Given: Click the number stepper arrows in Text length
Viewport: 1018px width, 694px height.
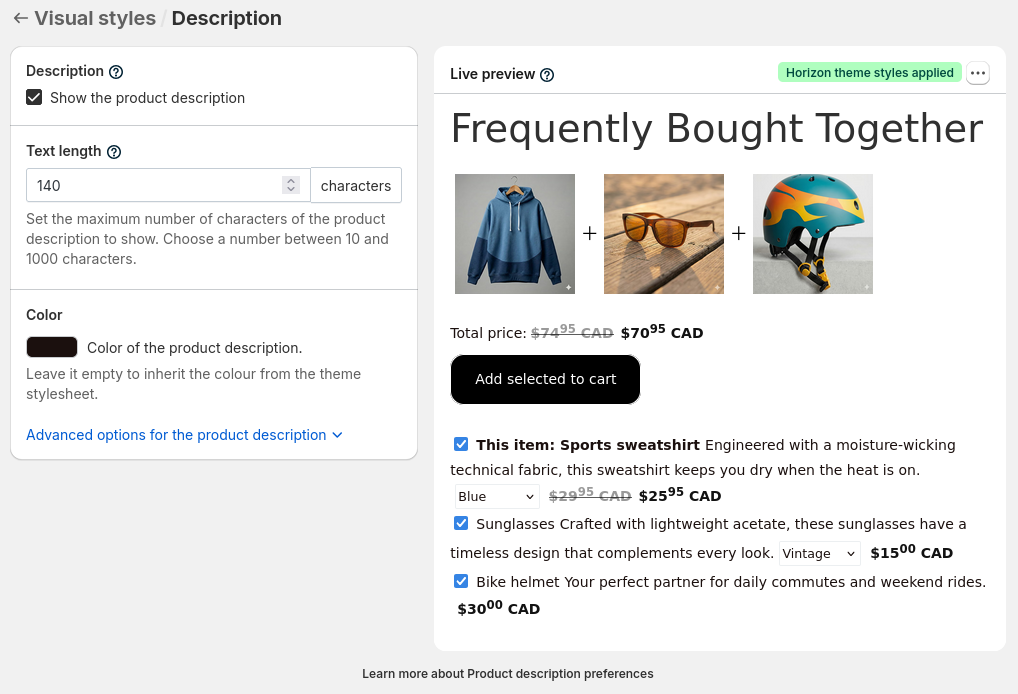Looking at the screenshot, I should (291, 185).
